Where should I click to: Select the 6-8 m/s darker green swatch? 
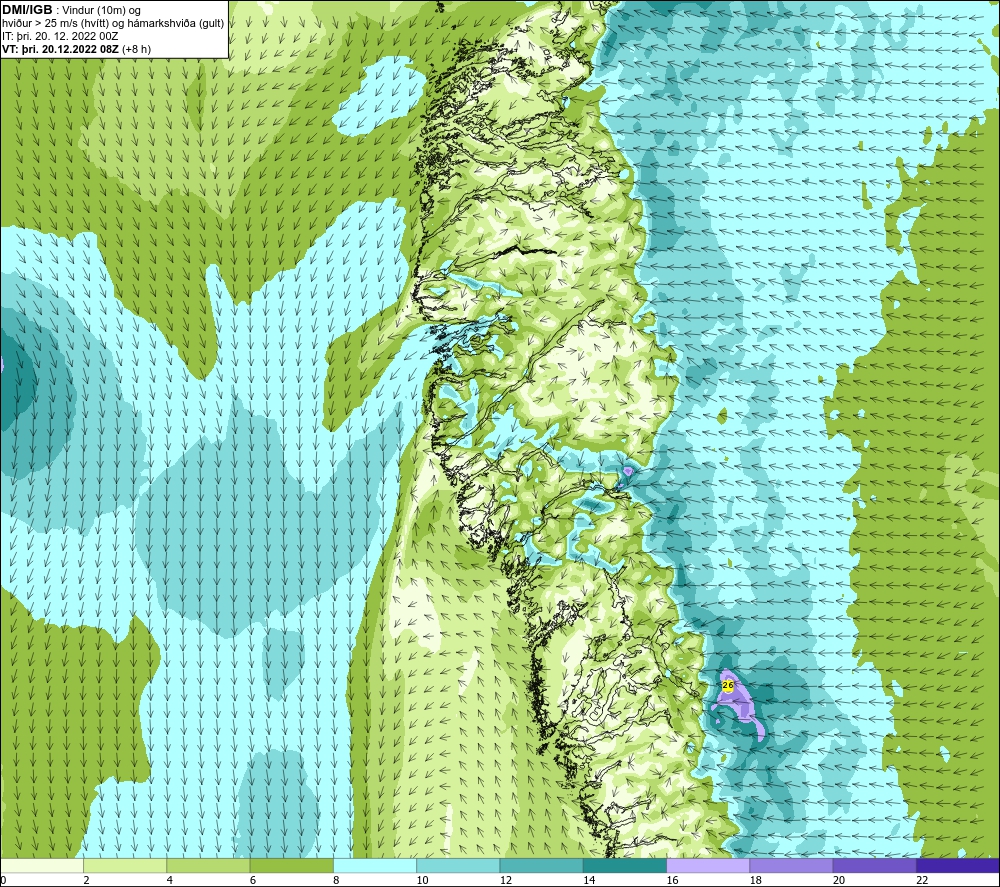[291, 865]
